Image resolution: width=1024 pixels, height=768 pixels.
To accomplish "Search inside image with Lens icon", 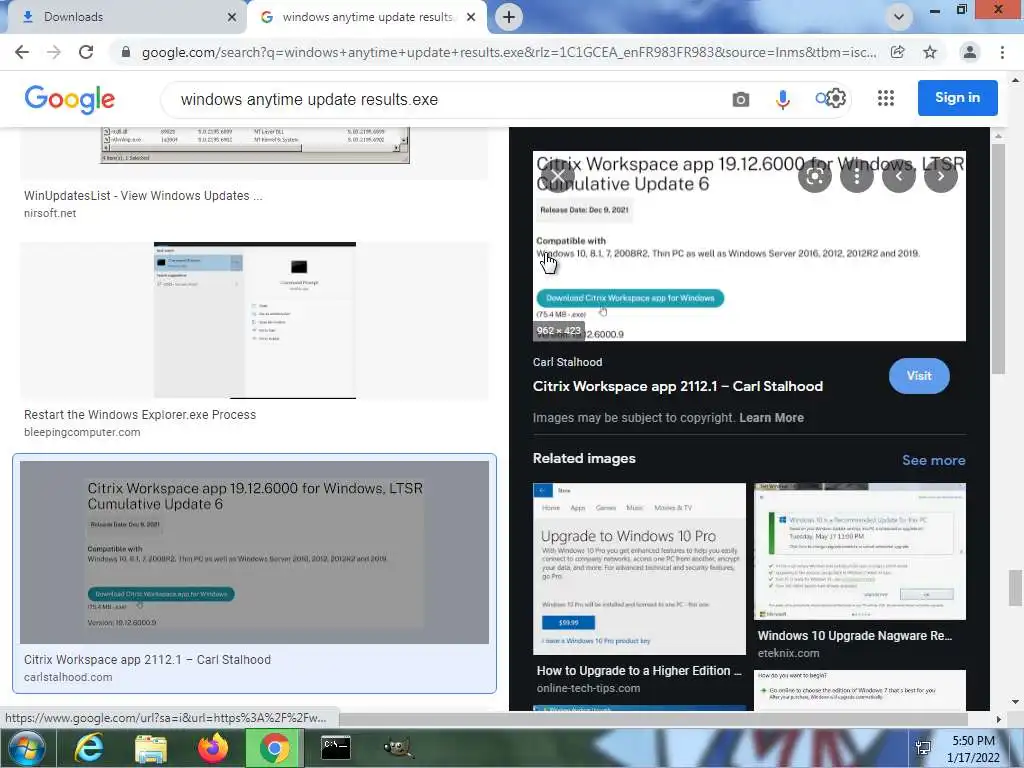I will (x=814, y=176).
